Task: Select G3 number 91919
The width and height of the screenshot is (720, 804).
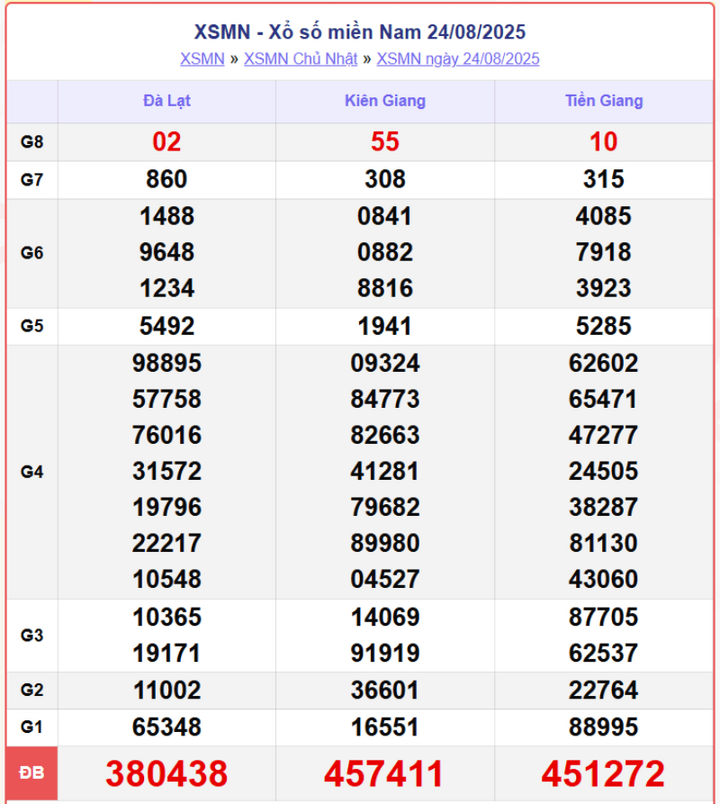Action: point(385,653)
